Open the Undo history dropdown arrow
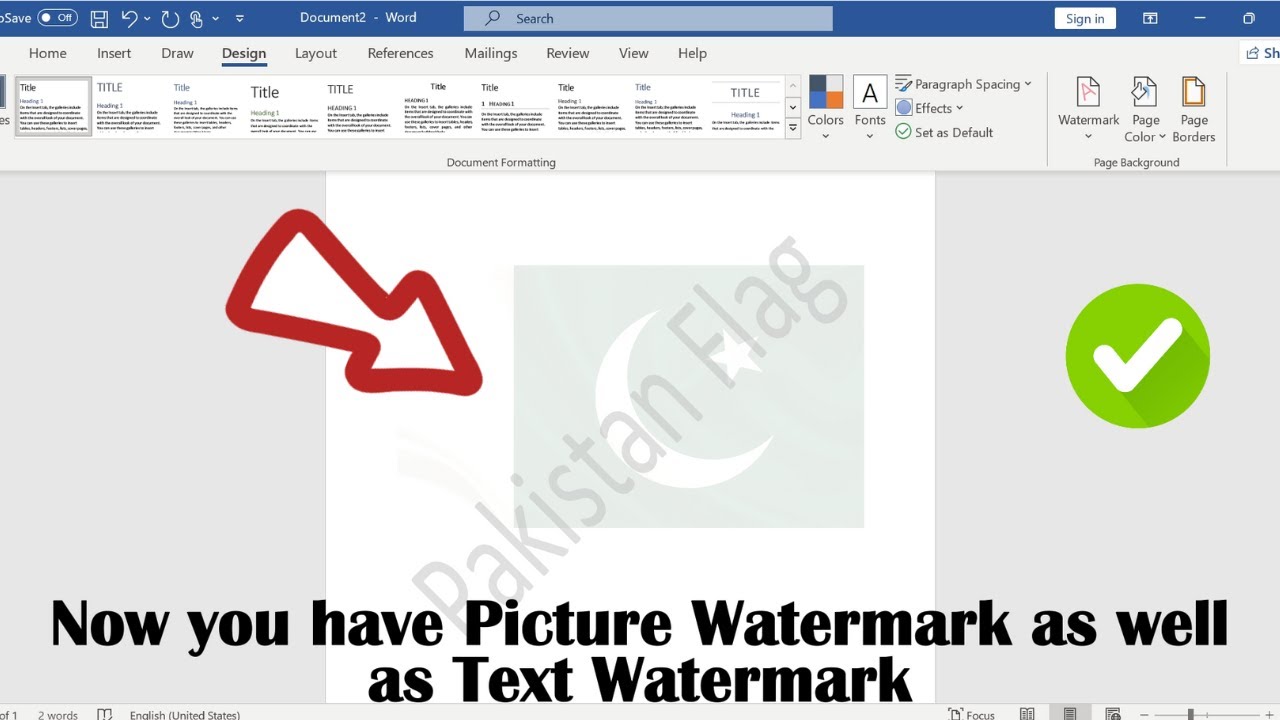The height and width of the screenshot is (720, 1280). tap(148, 18)
